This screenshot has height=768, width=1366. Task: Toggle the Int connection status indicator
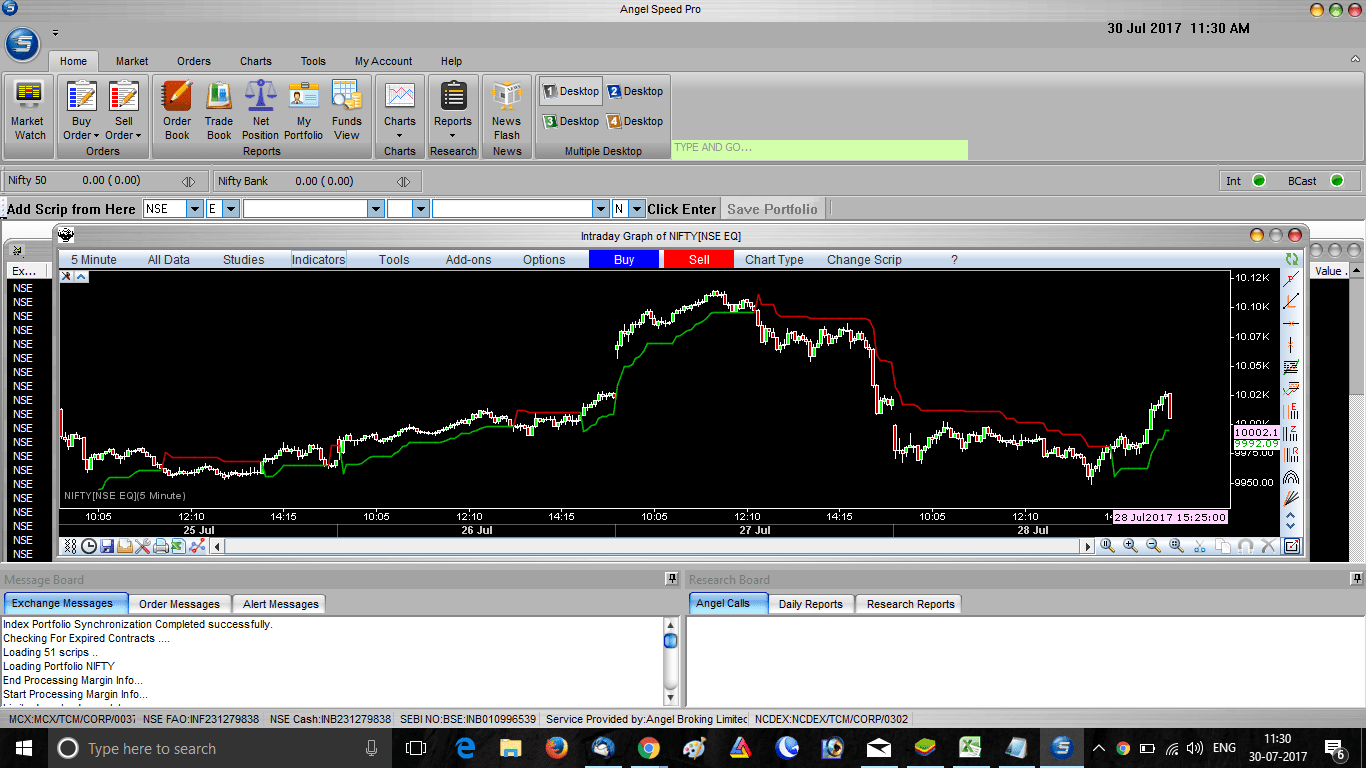click(x=1259, y=180)
